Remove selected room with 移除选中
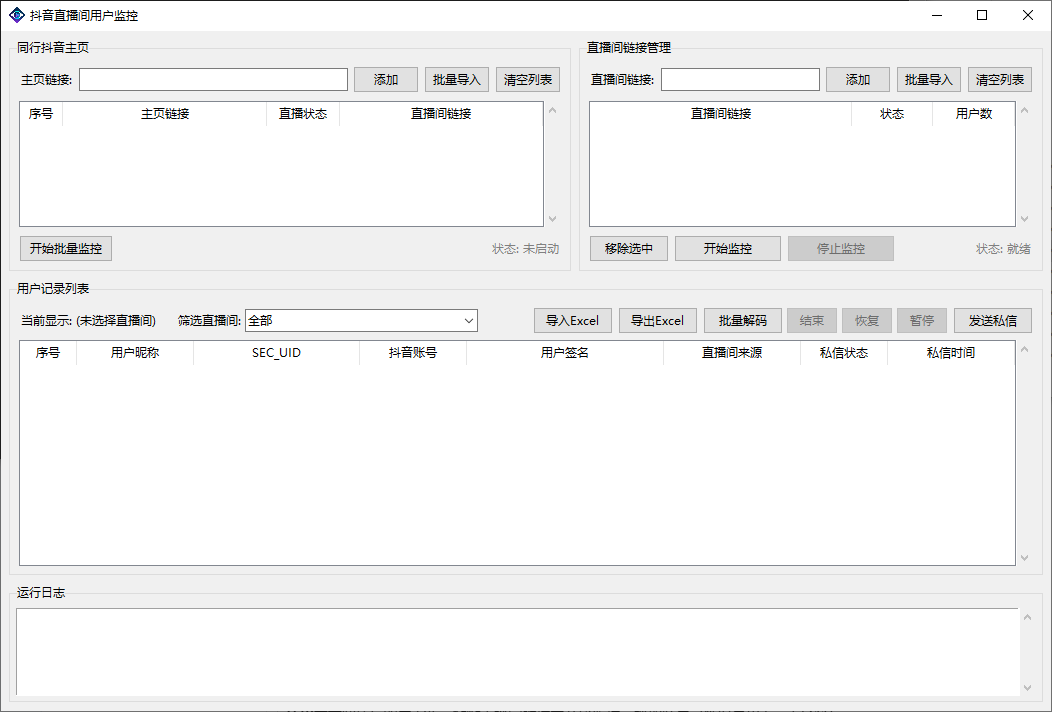 coord(629,248)
